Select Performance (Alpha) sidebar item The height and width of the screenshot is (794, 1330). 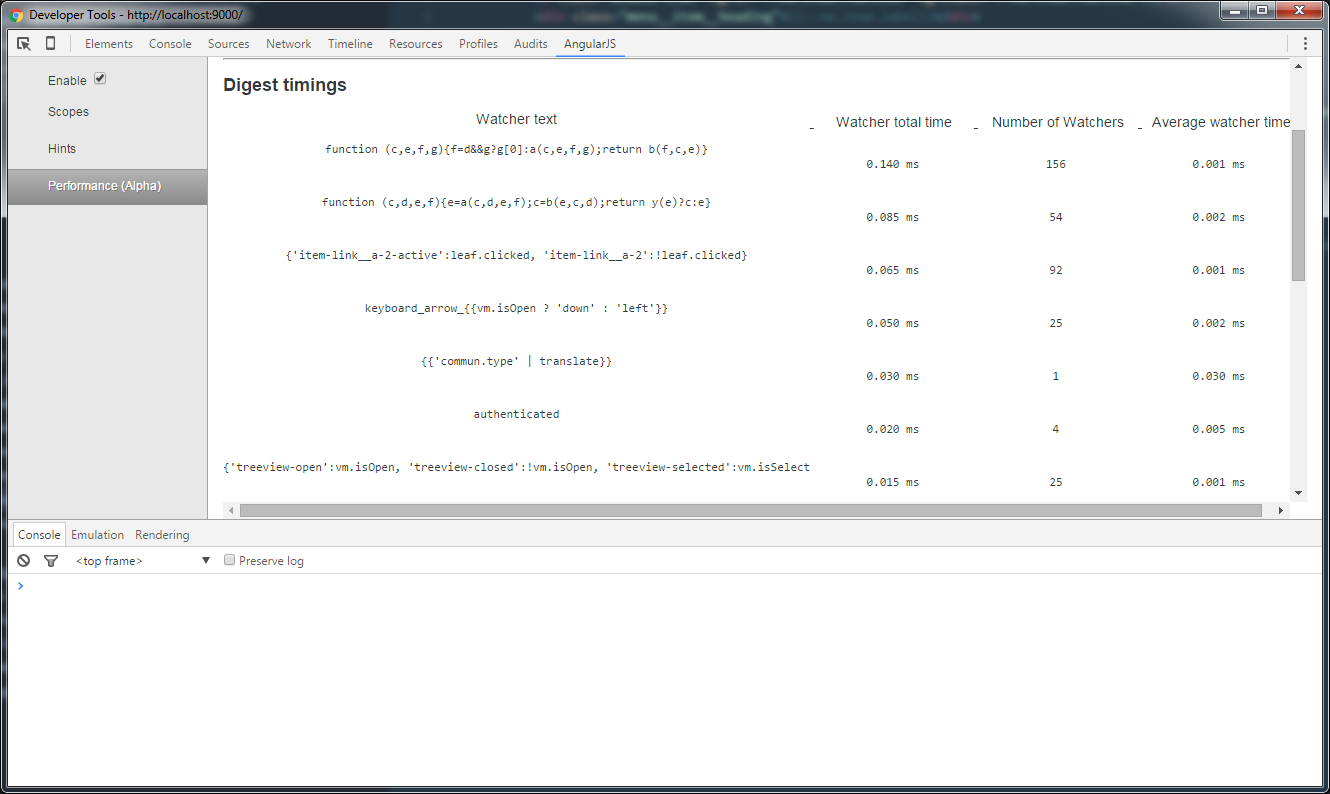[108, 186]
